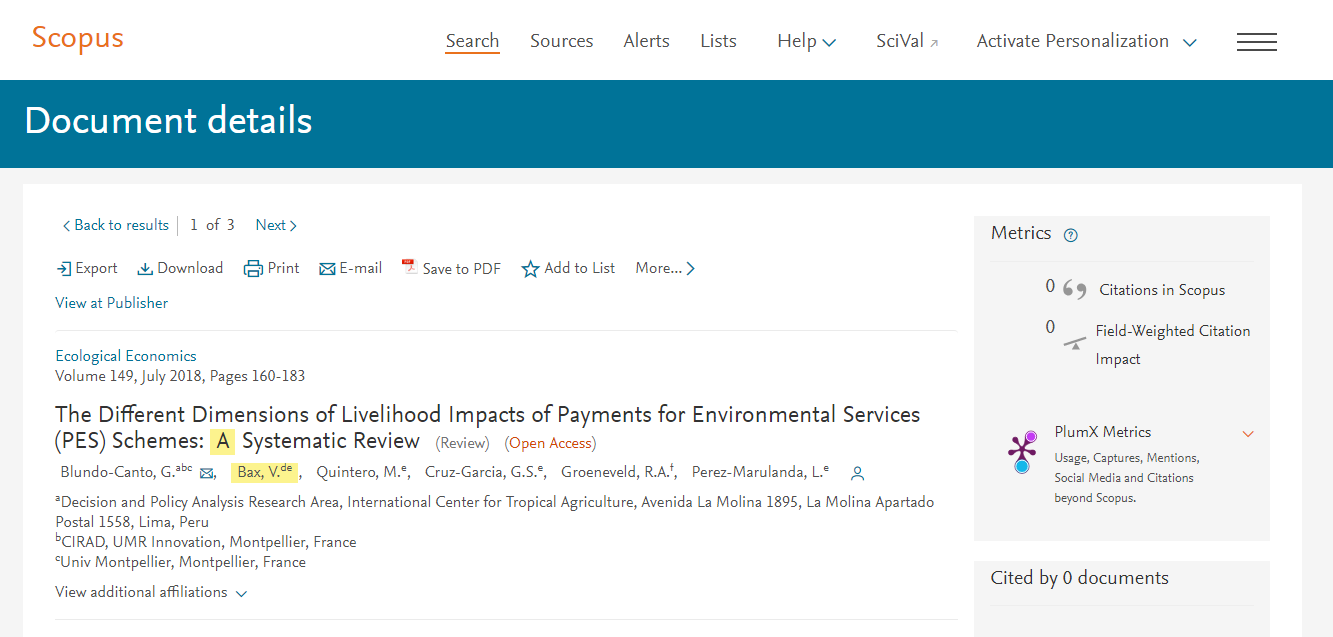Click the Field-Weighted Citation Impact icon
The width and height of the screenshot is (1333, 637).
(x=1075, y=342)
